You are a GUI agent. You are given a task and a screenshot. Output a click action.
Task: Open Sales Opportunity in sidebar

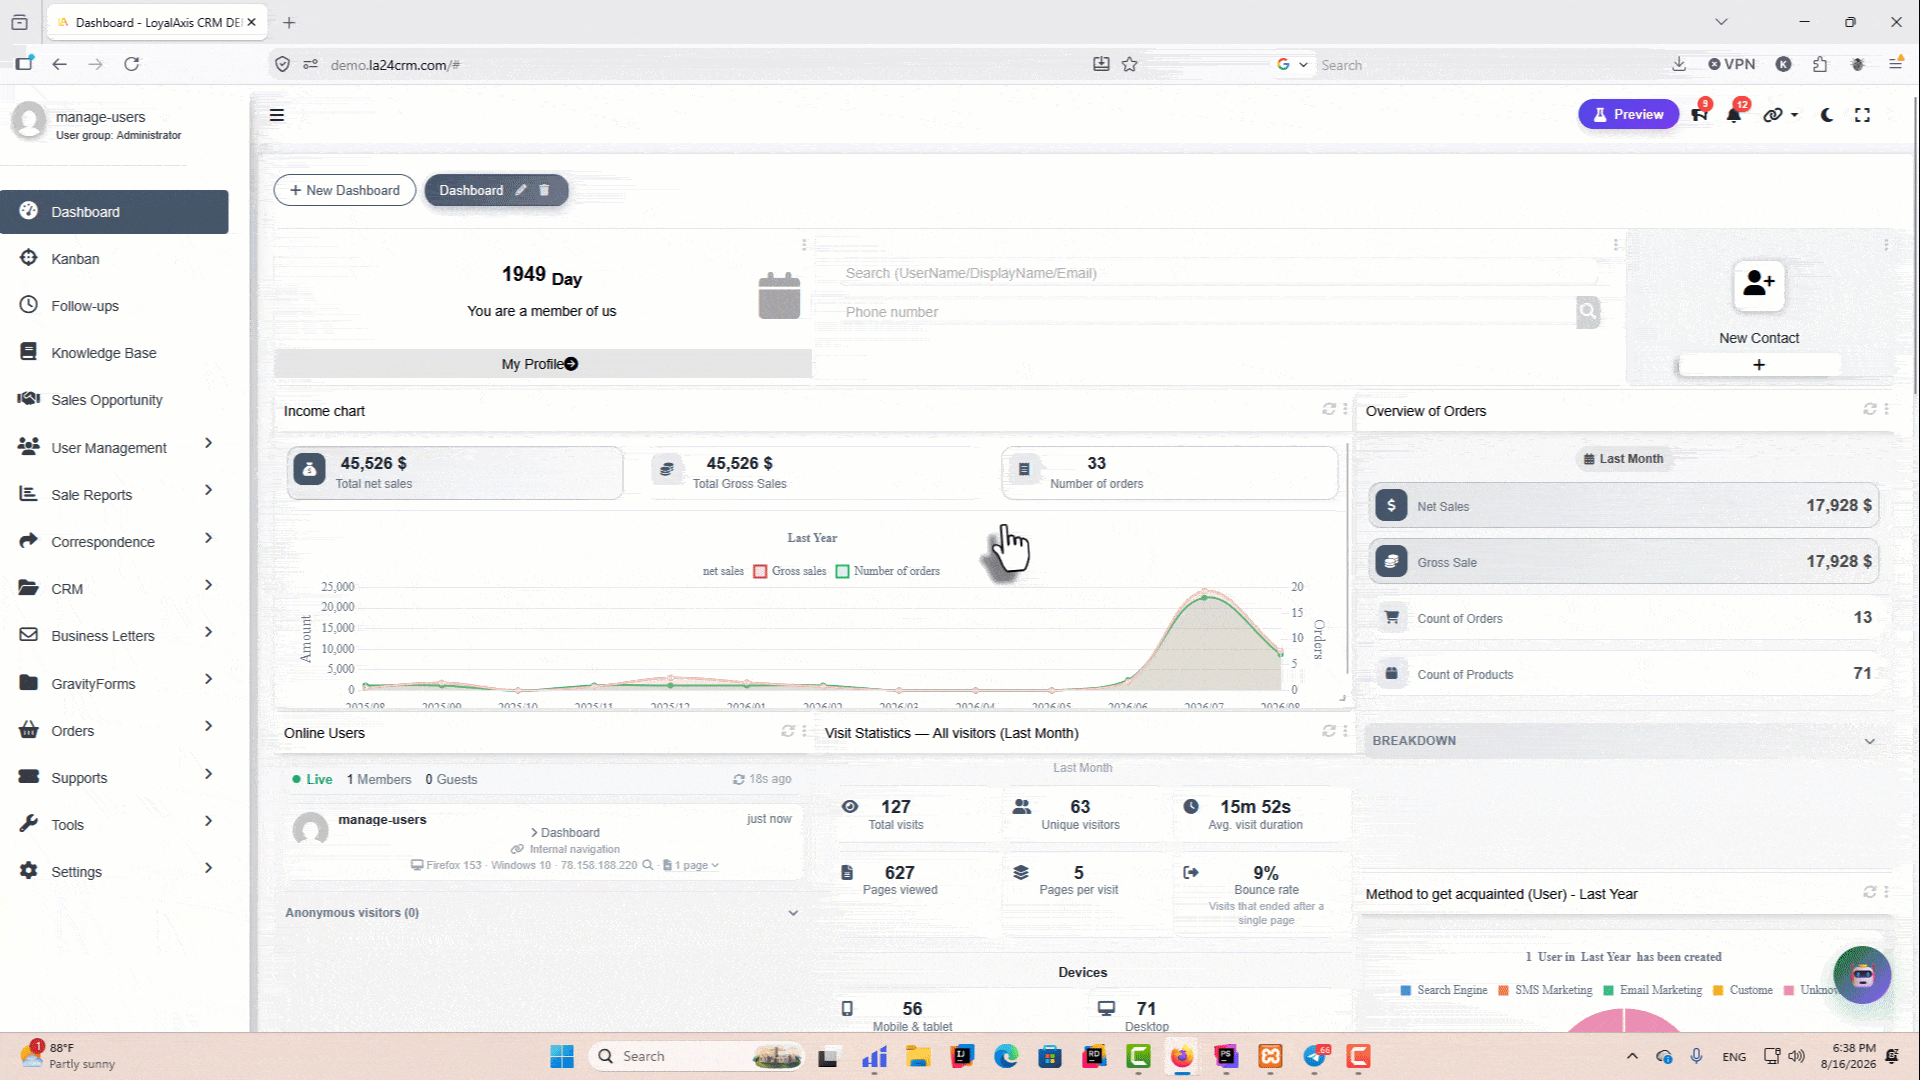click(114, 400)
